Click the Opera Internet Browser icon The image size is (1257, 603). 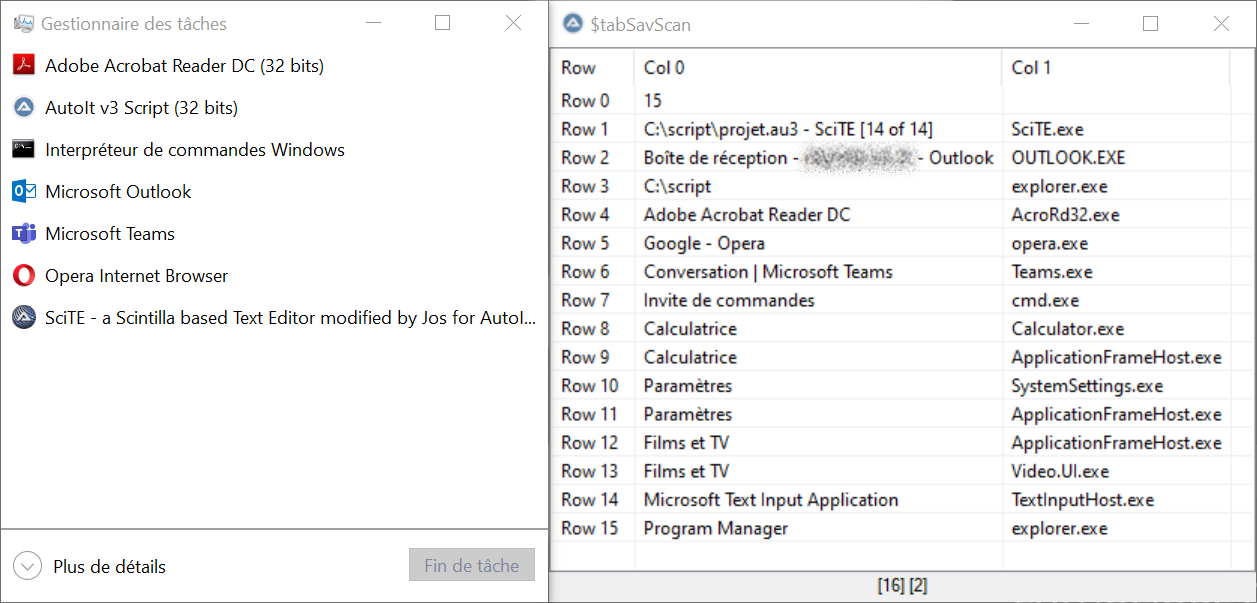pyautogui.click(x=24, y=276)
